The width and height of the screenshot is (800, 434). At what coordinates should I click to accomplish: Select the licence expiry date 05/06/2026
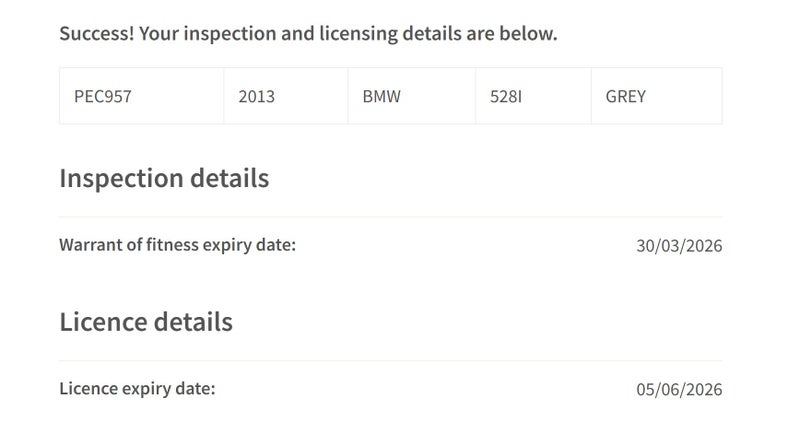click(679, 390)
